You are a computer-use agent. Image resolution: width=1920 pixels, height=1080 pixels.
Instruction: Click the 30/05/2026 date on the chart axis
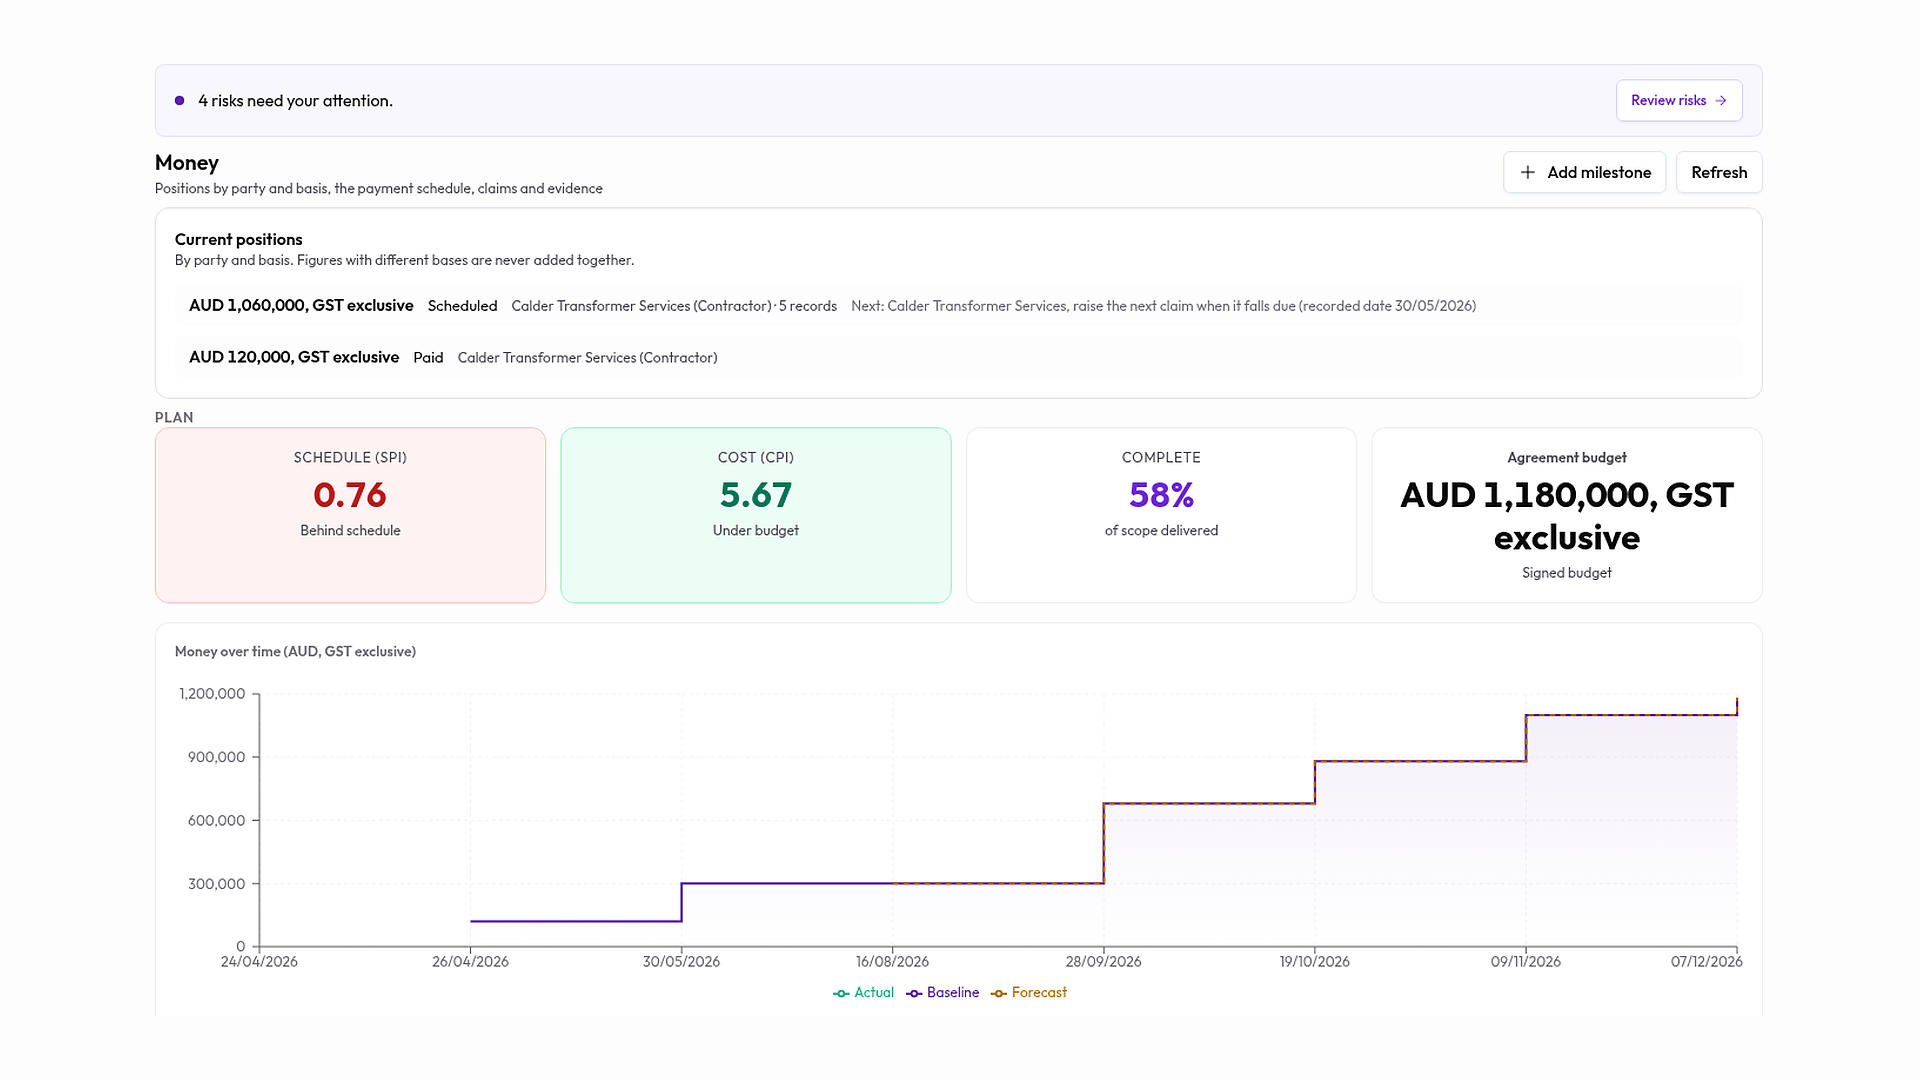click(681, 962)
